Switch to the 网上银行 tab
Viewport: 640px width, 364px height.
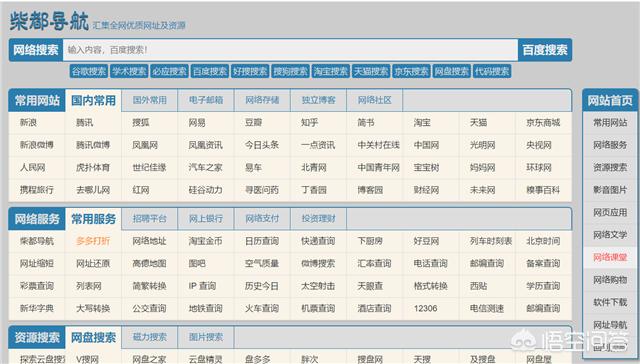click(206, 219)
